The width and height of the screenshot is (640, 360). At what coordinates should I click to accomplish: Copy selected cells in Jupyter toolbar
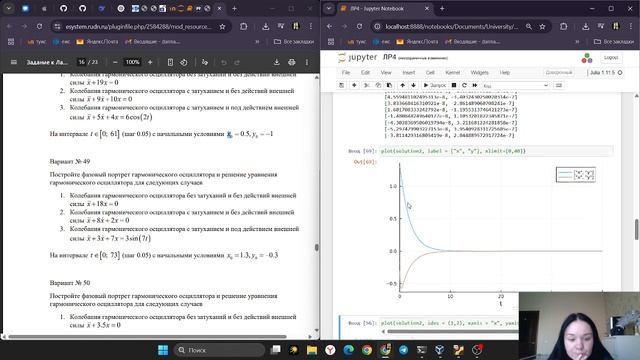(378, 85)
